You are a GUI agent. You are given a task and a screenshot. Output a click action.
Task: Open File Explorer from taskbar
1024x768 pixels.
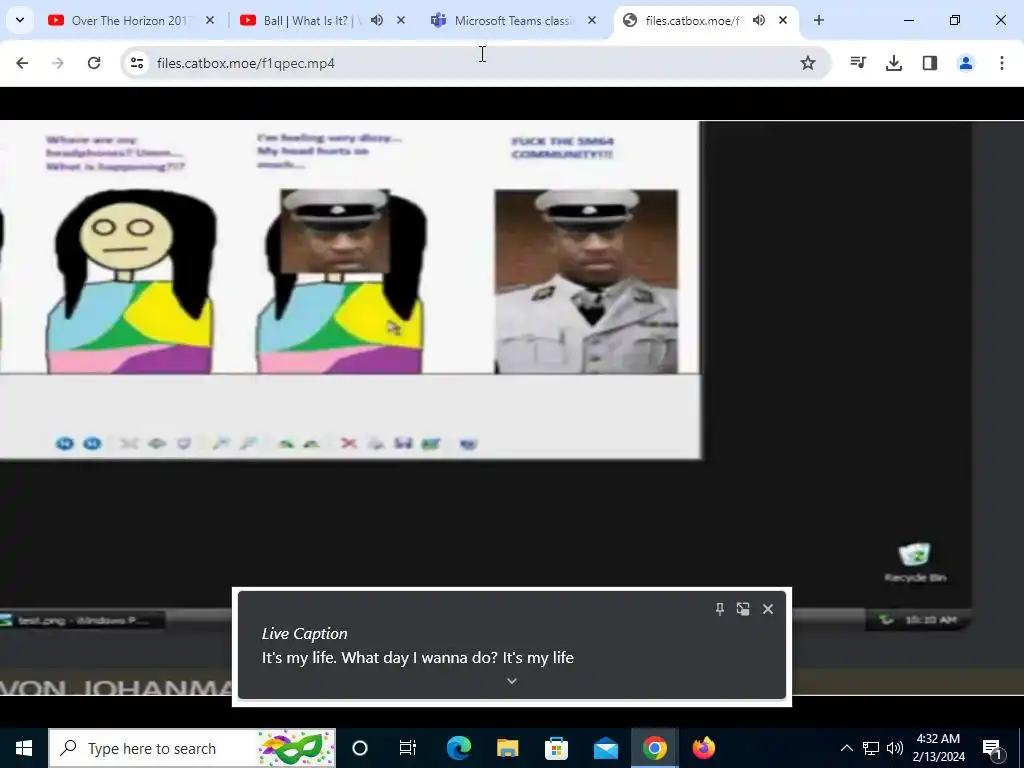pos(507,748)
